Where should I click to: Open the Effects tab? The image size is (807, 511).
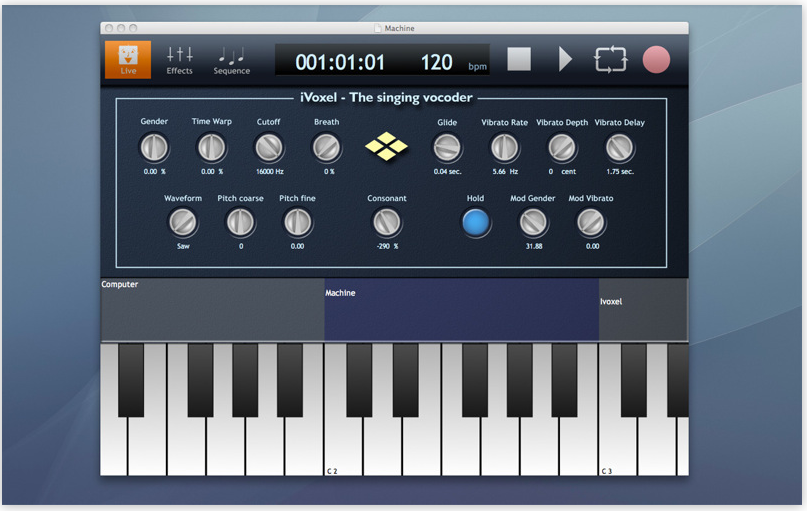click(179, 60)
